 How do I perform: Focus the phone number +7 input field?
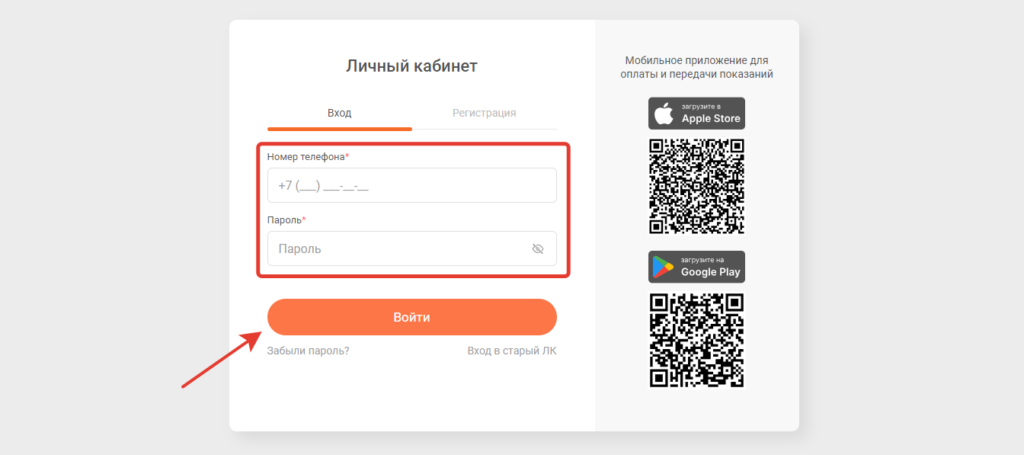coord(412,185)
